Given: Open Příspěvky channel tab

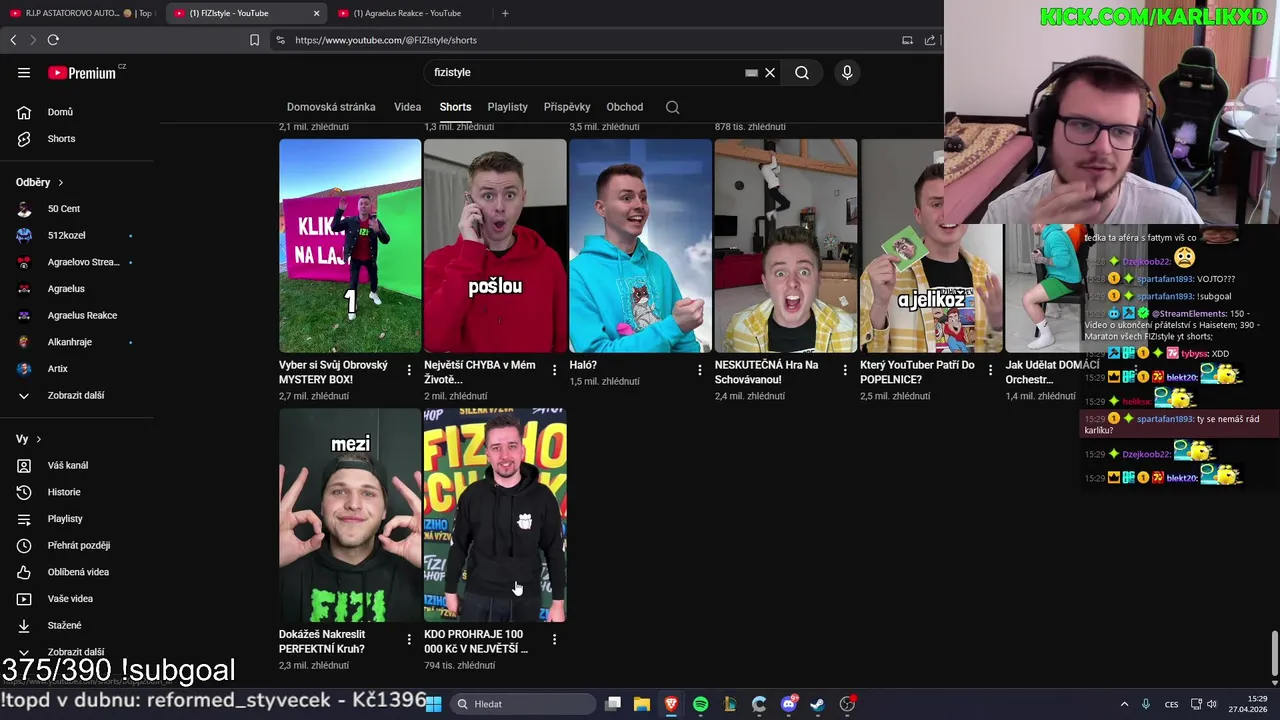Looking at the screenshot, I should click(x=567, y=107).
